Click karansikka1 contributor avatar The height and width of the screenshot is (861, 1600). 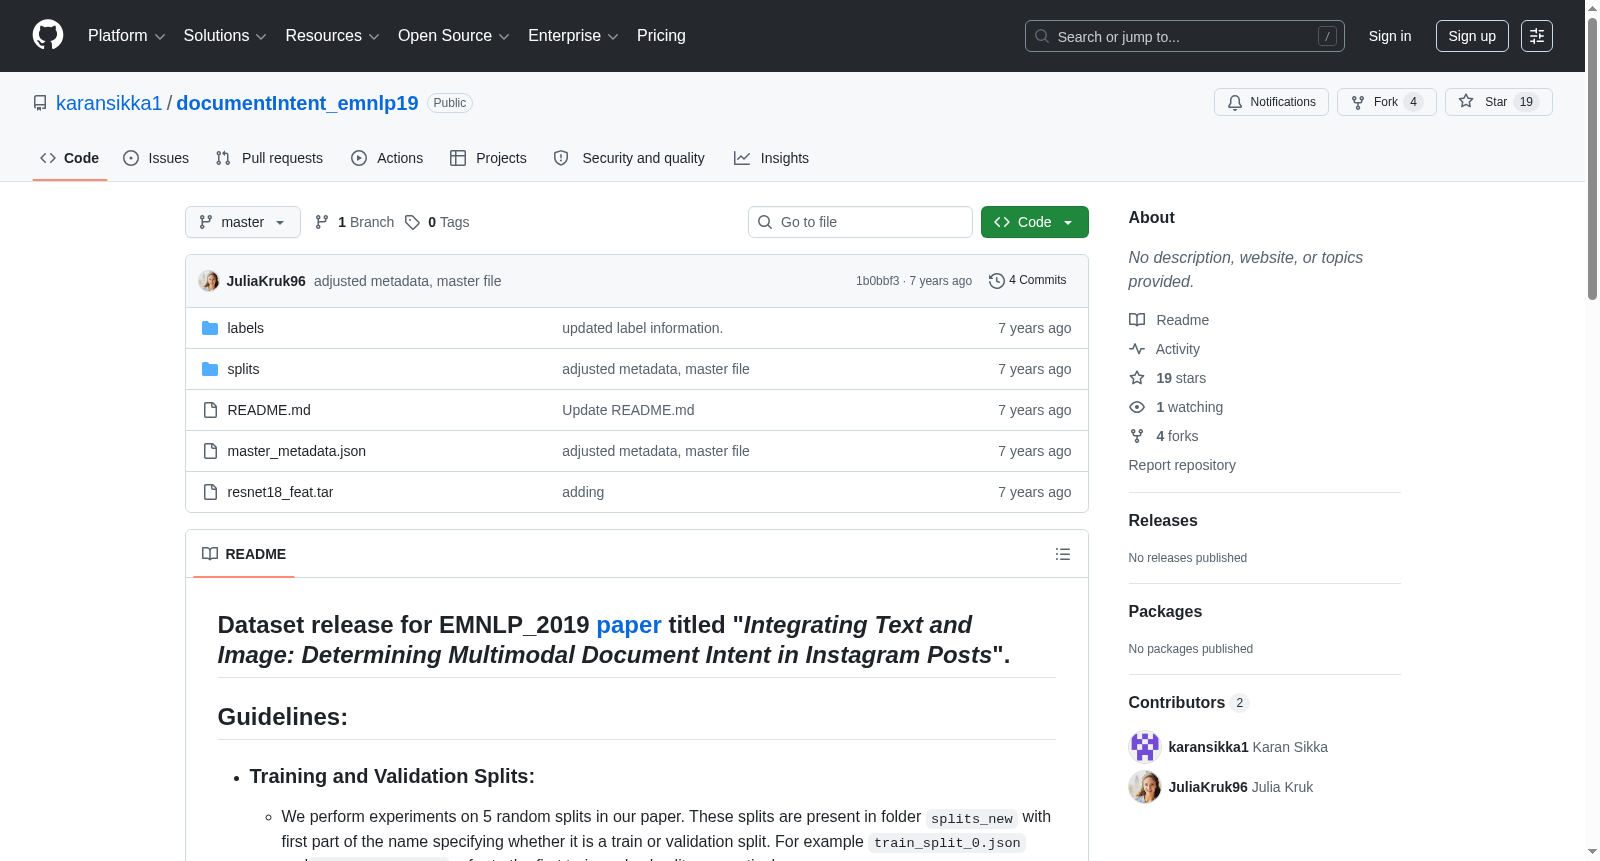pos(1145,747)
